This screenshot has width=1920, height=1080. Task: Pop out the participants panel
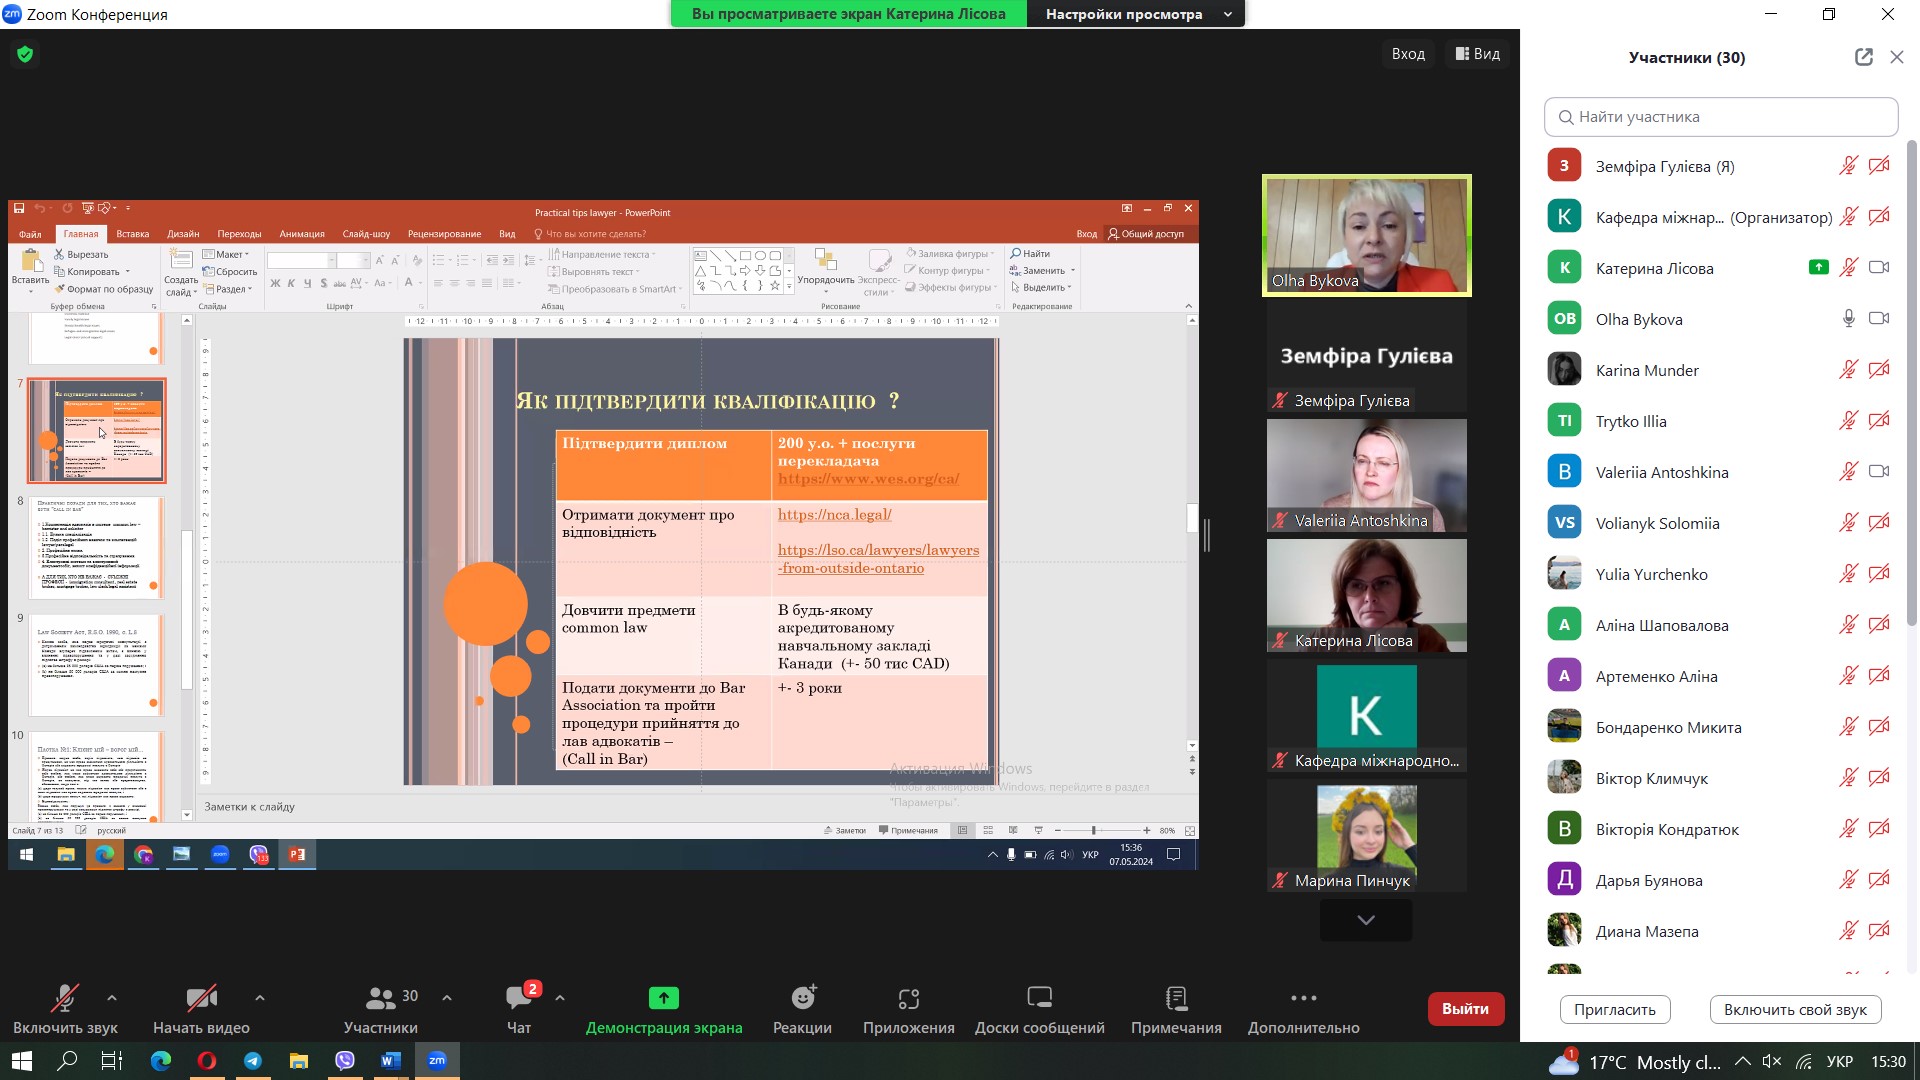[1863, 57]
